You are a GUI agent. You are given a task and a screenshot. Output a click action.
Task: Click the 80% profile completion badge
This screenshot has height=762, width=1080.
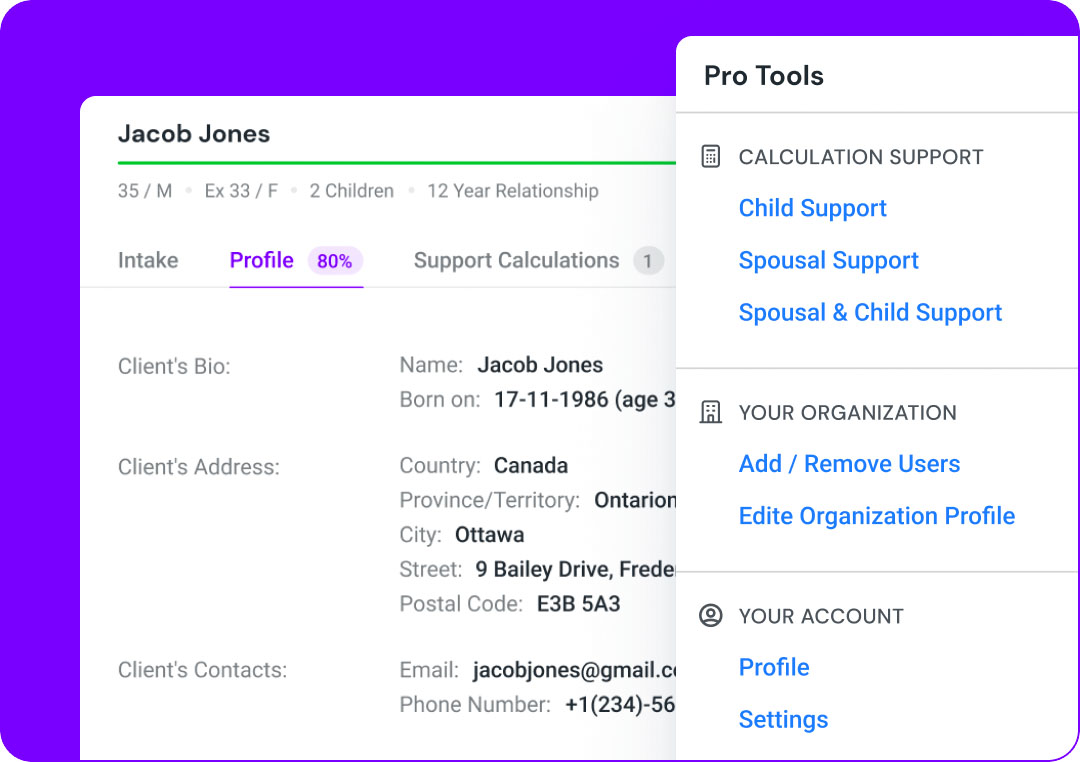[334, 261]
